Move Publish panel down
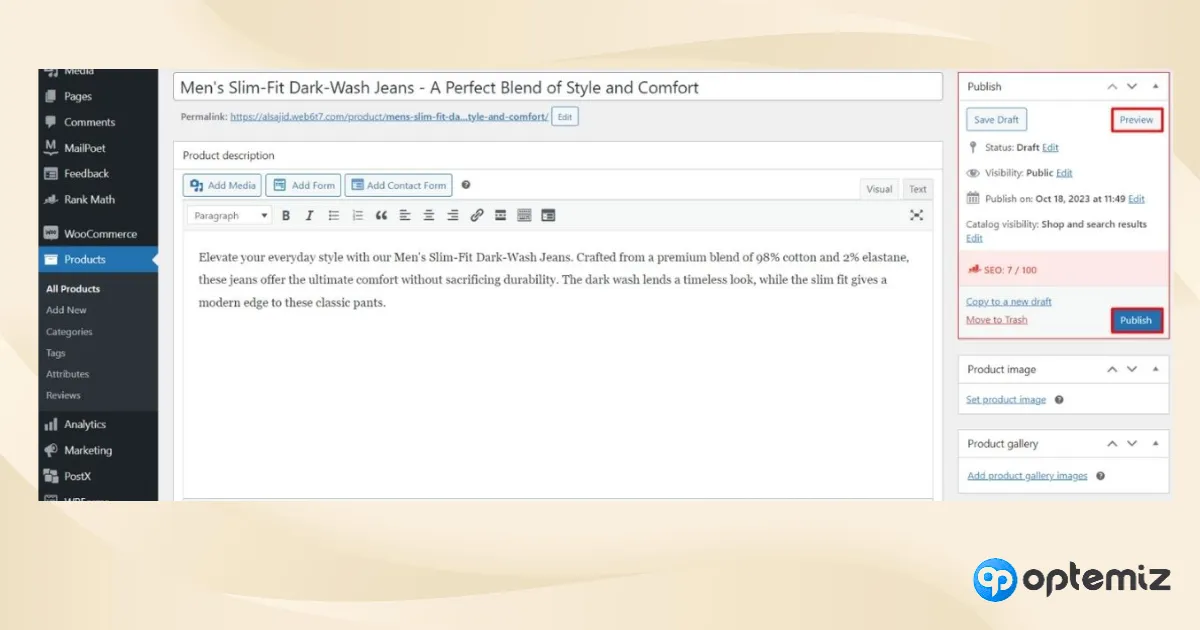This screenshot has width=1200, height=630. (1132, 87)
